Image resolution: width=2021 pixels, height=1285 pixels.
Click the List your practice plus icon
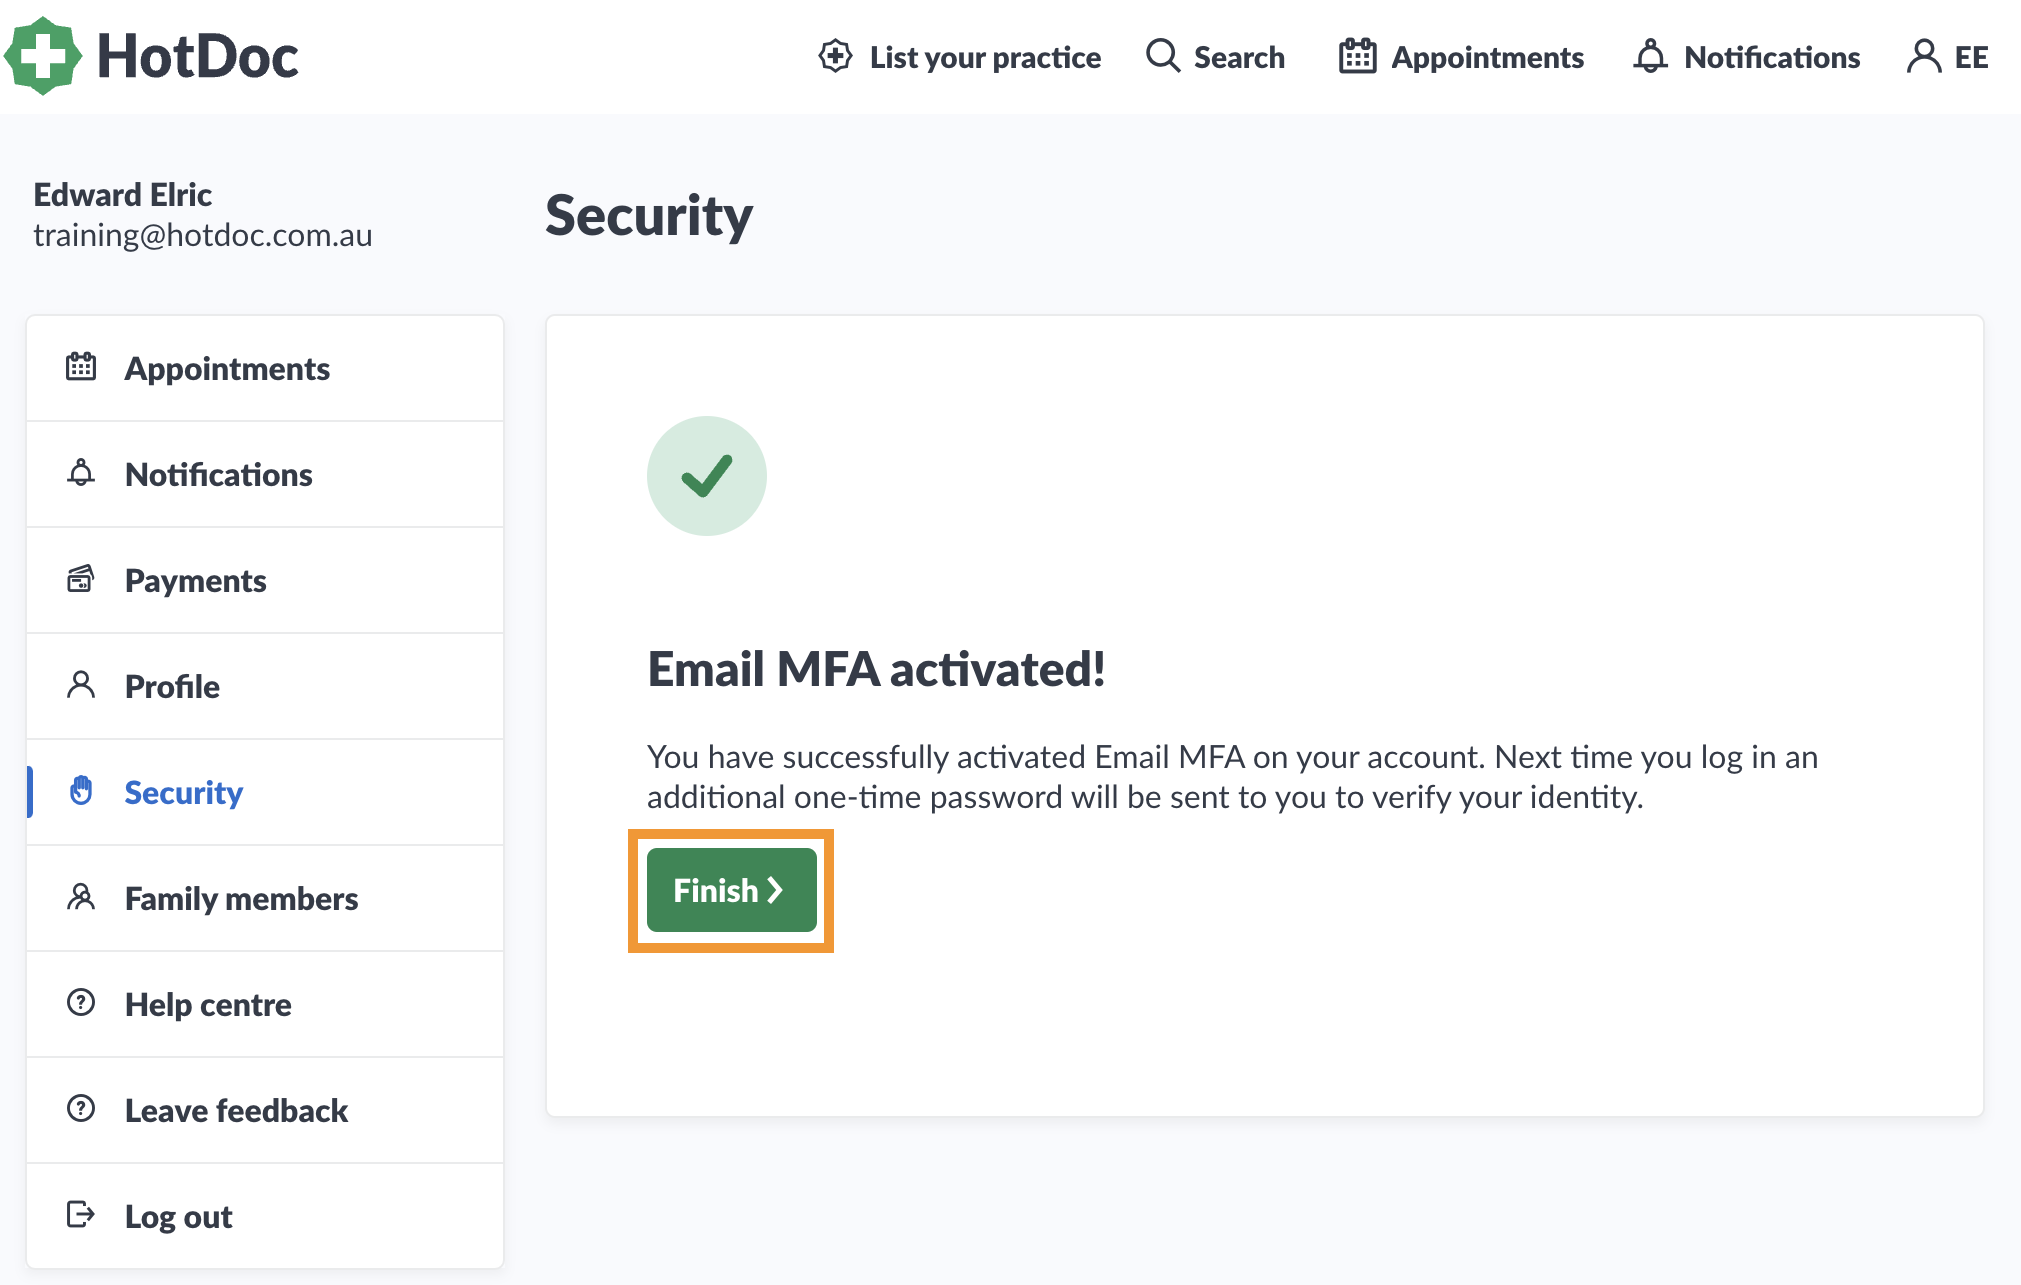(835, 57)
